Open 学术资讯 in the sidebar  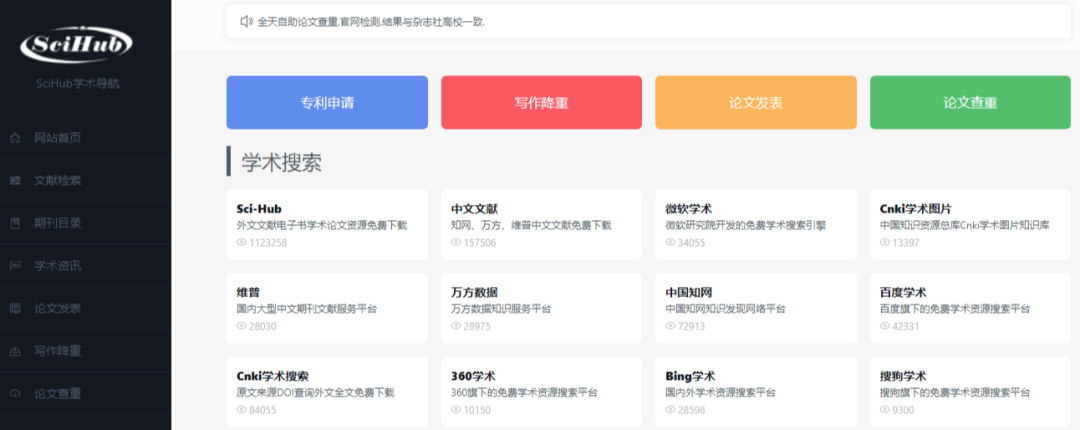tap(85, 266)
